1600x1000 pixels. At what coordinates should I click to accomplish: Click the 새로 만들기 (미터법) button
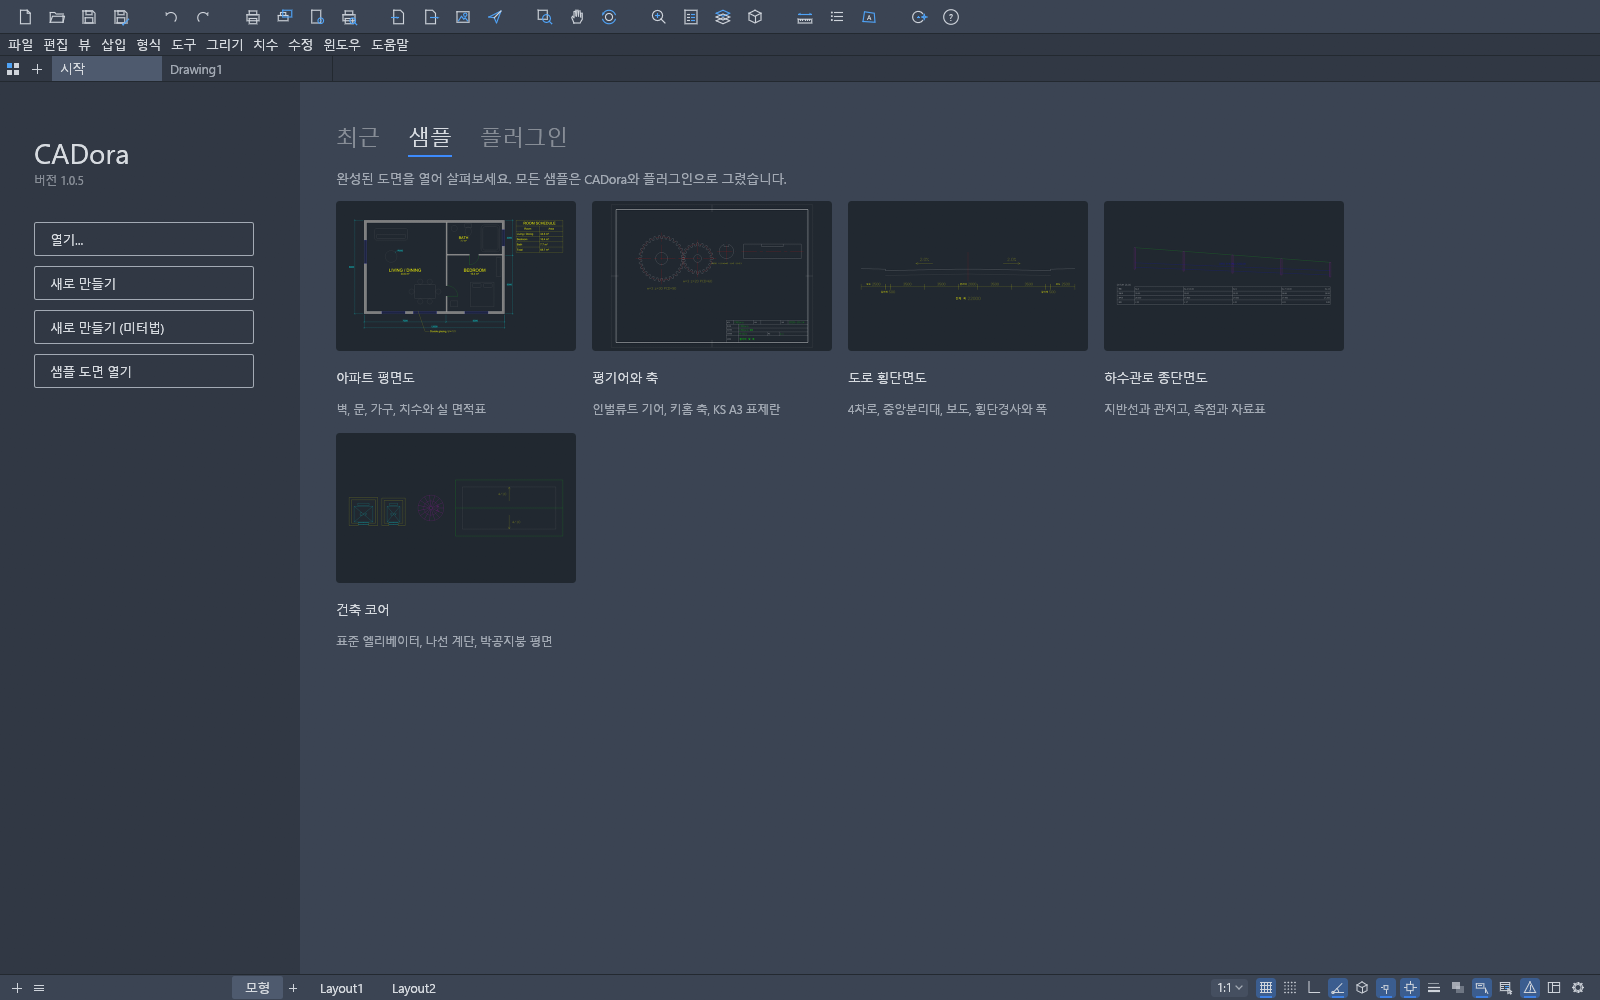(x=144, y=327)
